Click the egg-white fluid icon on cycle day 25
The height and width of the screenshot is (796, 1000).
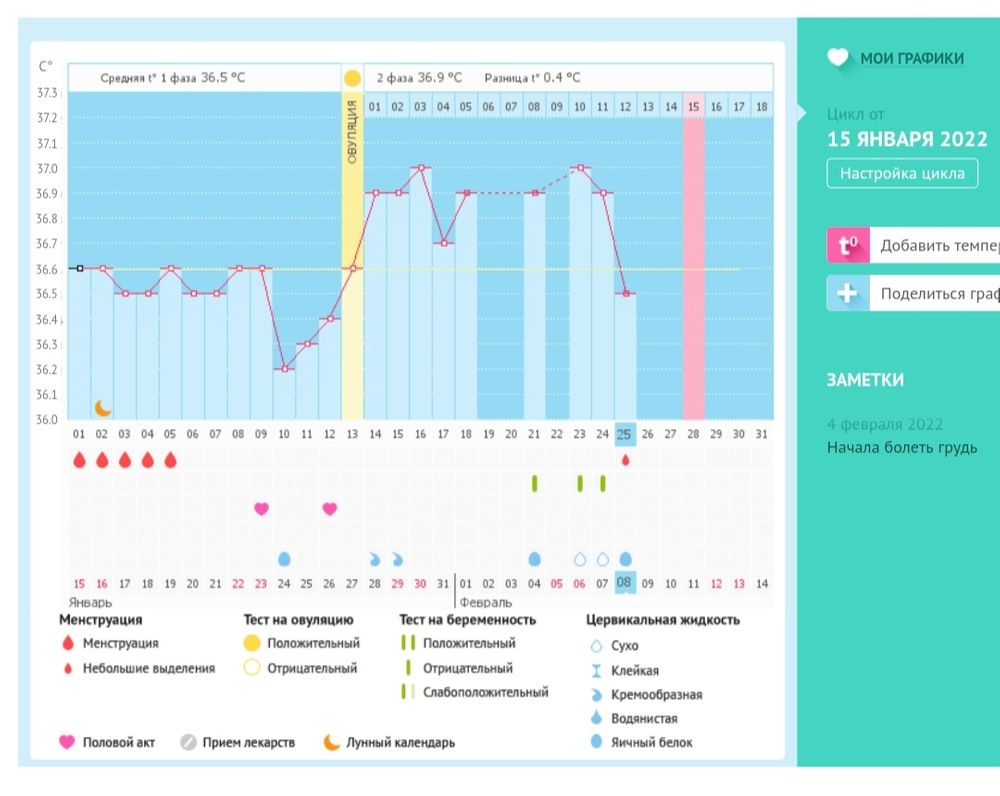[625, 559]
